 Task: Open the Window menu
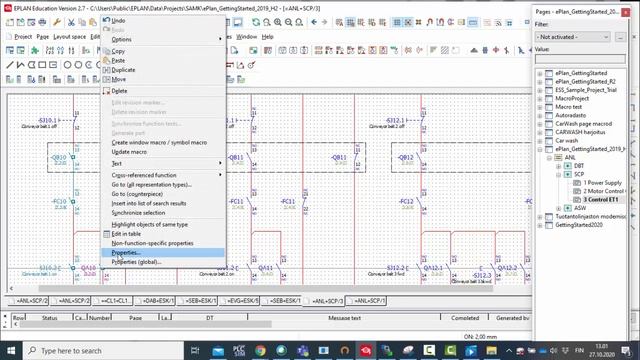247,37
